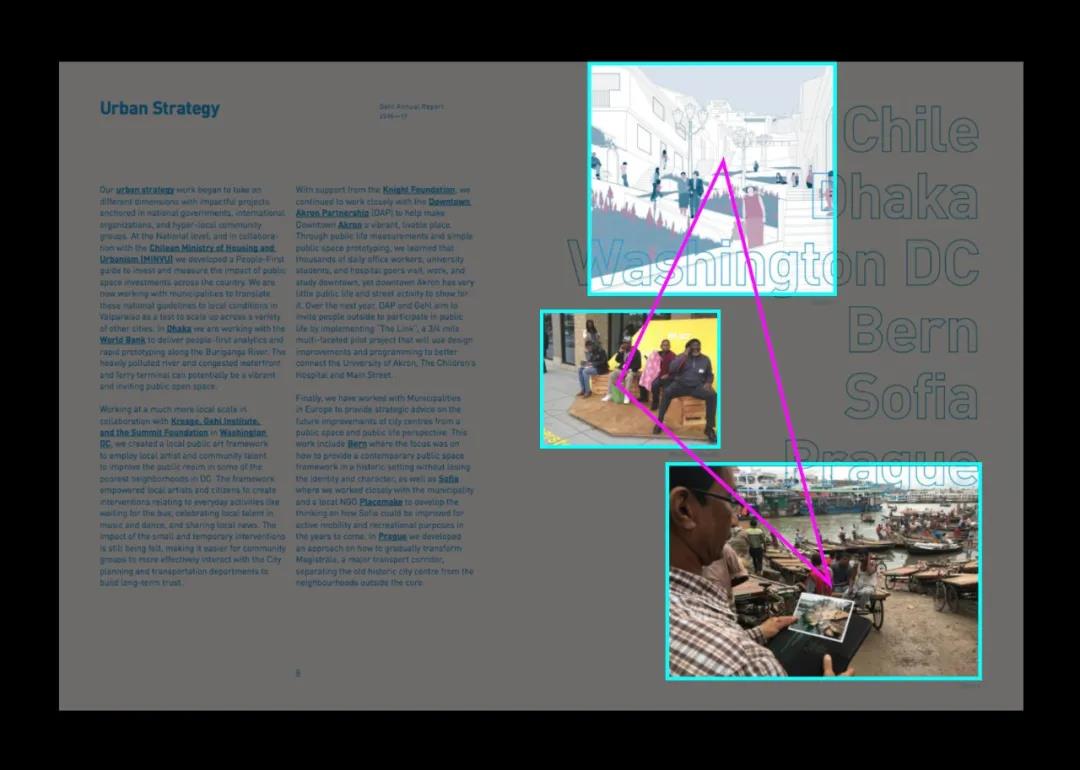This screenshot has height=770, width=1080.
Task: Click the Washington DC link in body text
Action: 183,438
